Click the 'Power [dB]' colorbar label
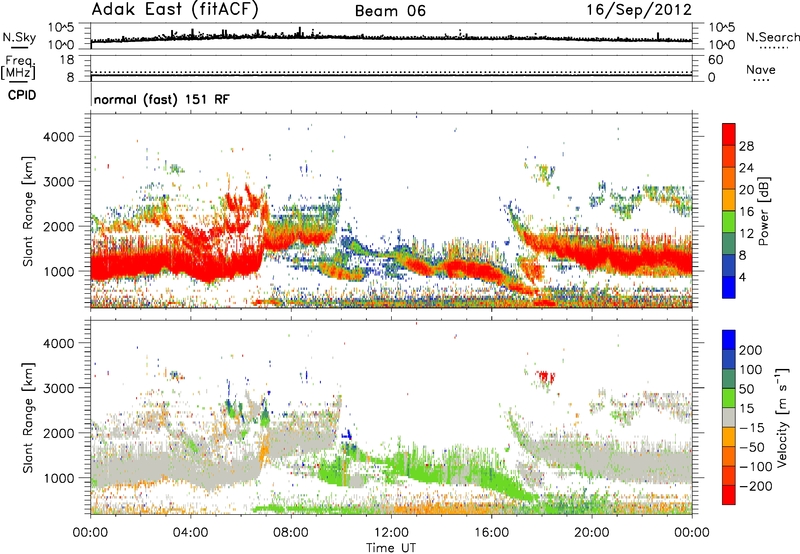Image resolution: width=800 pixels, height=554 pixels. pos(763,211)
